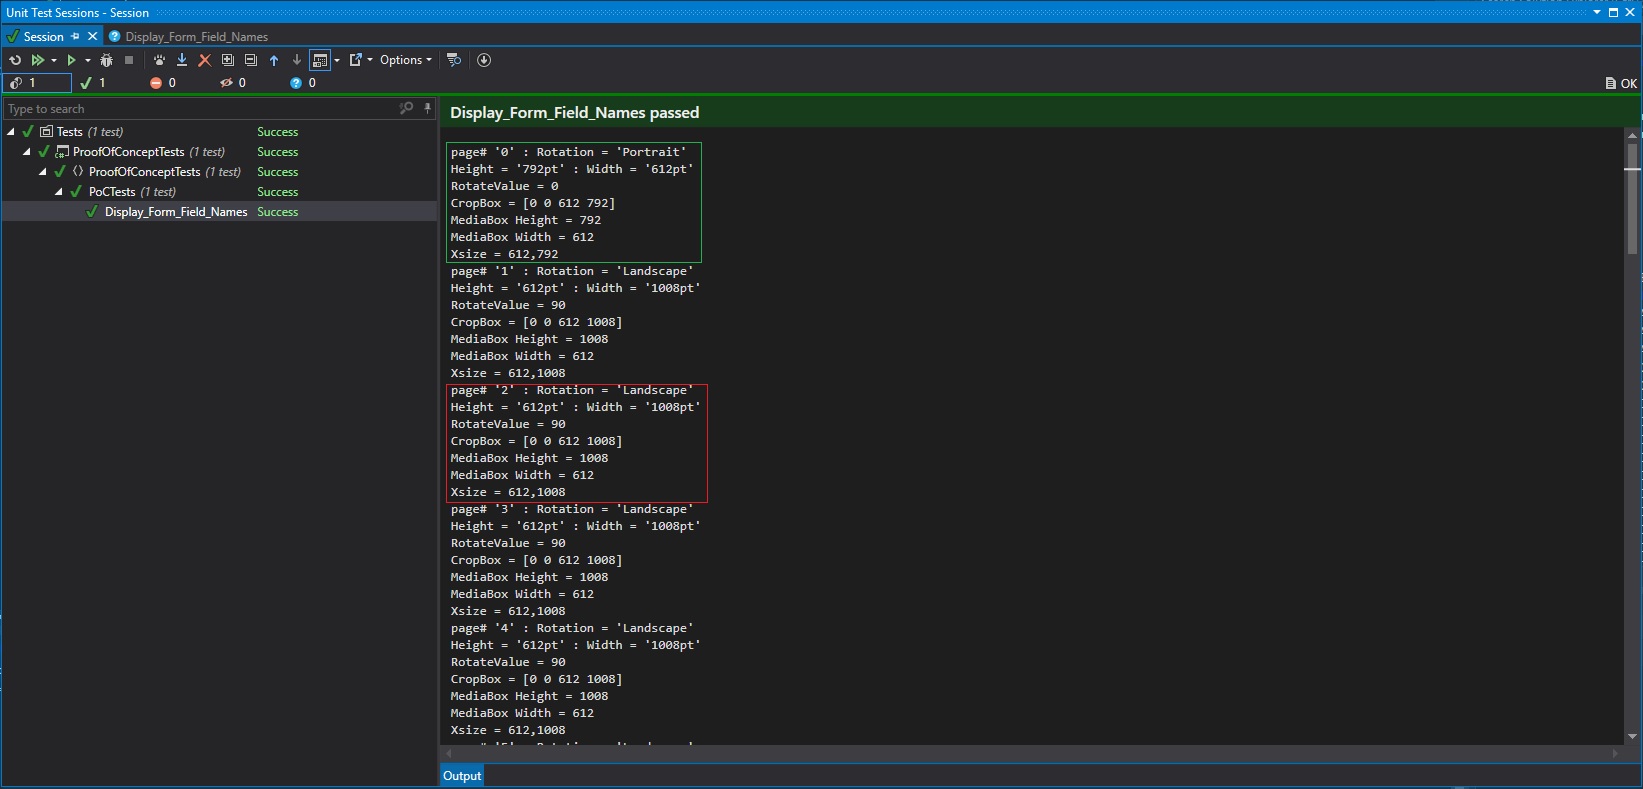The width and height of the screenshot is (1643, 789).
Task: Open the Options dropdown menu
Action: 406,60
